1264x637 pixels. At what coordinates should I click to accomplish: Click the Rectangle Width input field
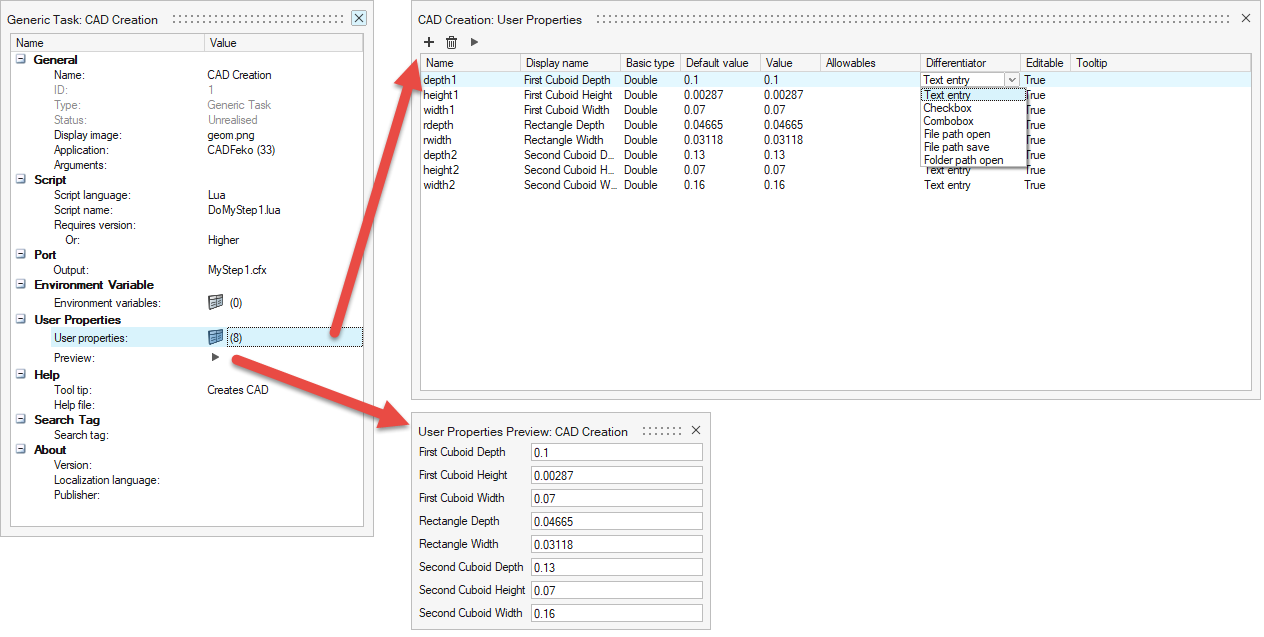616,545
